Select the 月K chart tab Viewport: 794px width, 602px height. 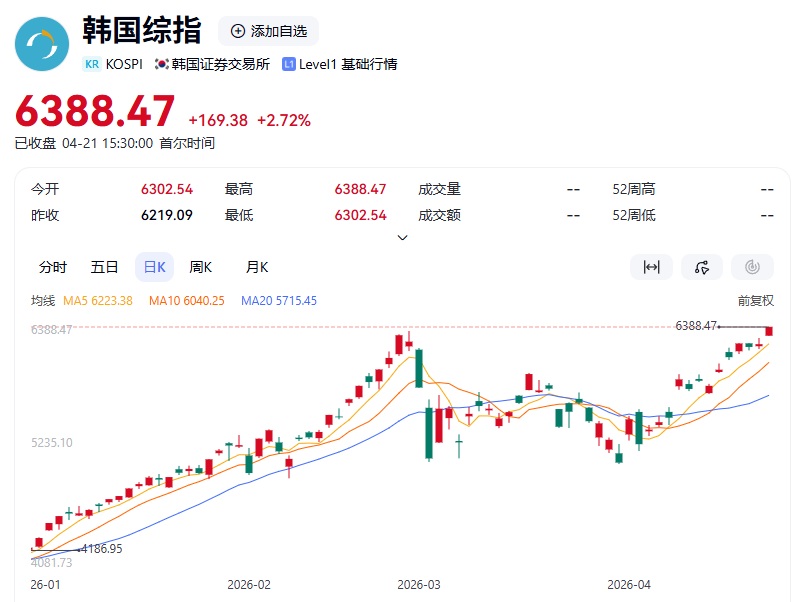pyautogui.click(x=257, y=267)
